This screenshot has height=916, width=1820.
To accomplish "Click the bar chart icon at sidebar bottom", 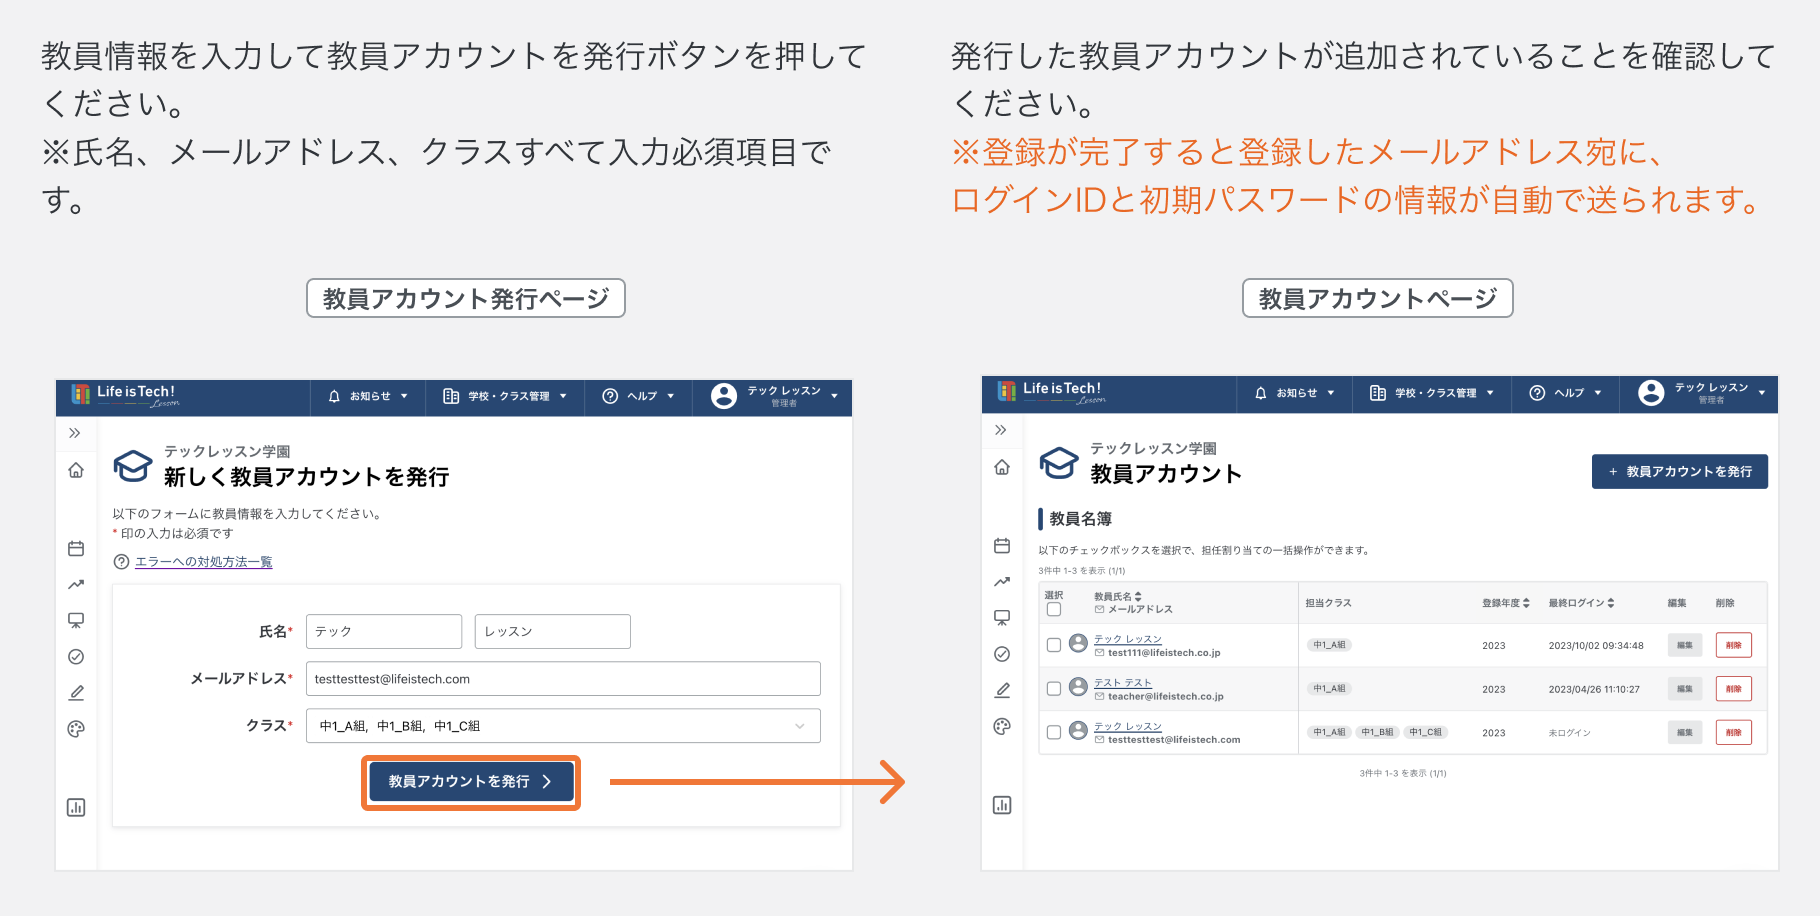I will tap(75, 806).
